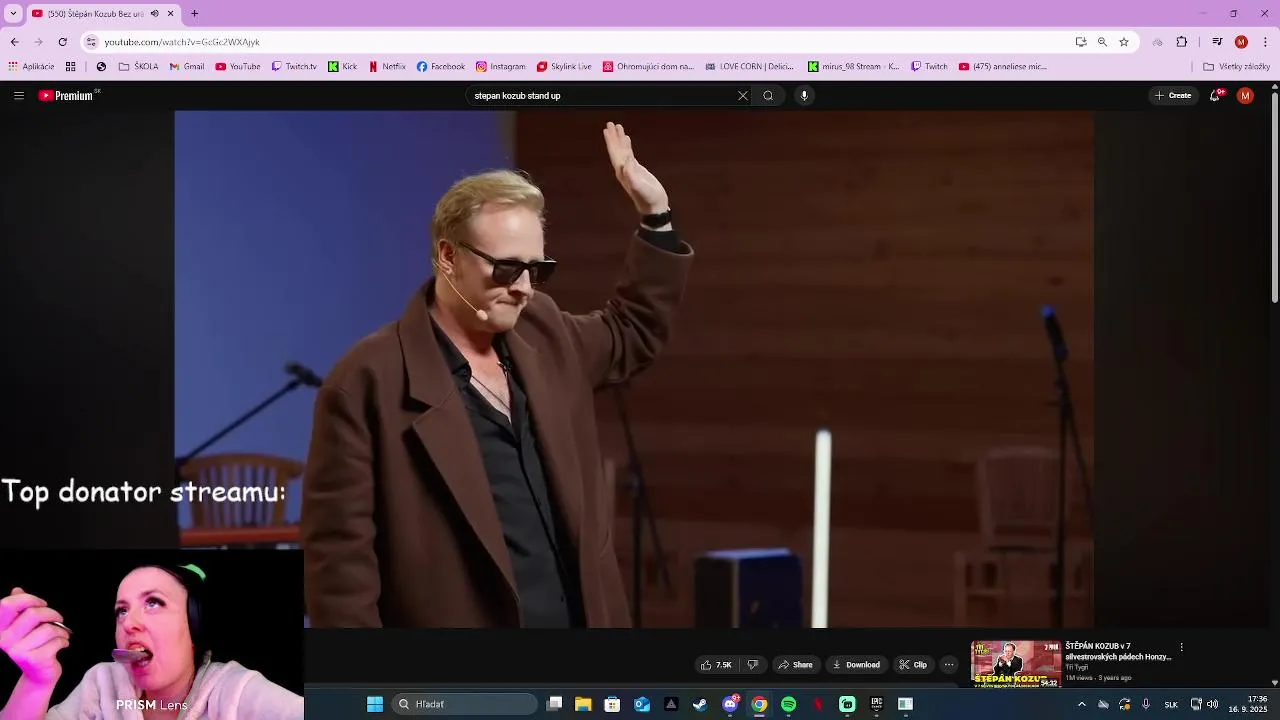Open the Netflix bookmark

pos(387,67)
